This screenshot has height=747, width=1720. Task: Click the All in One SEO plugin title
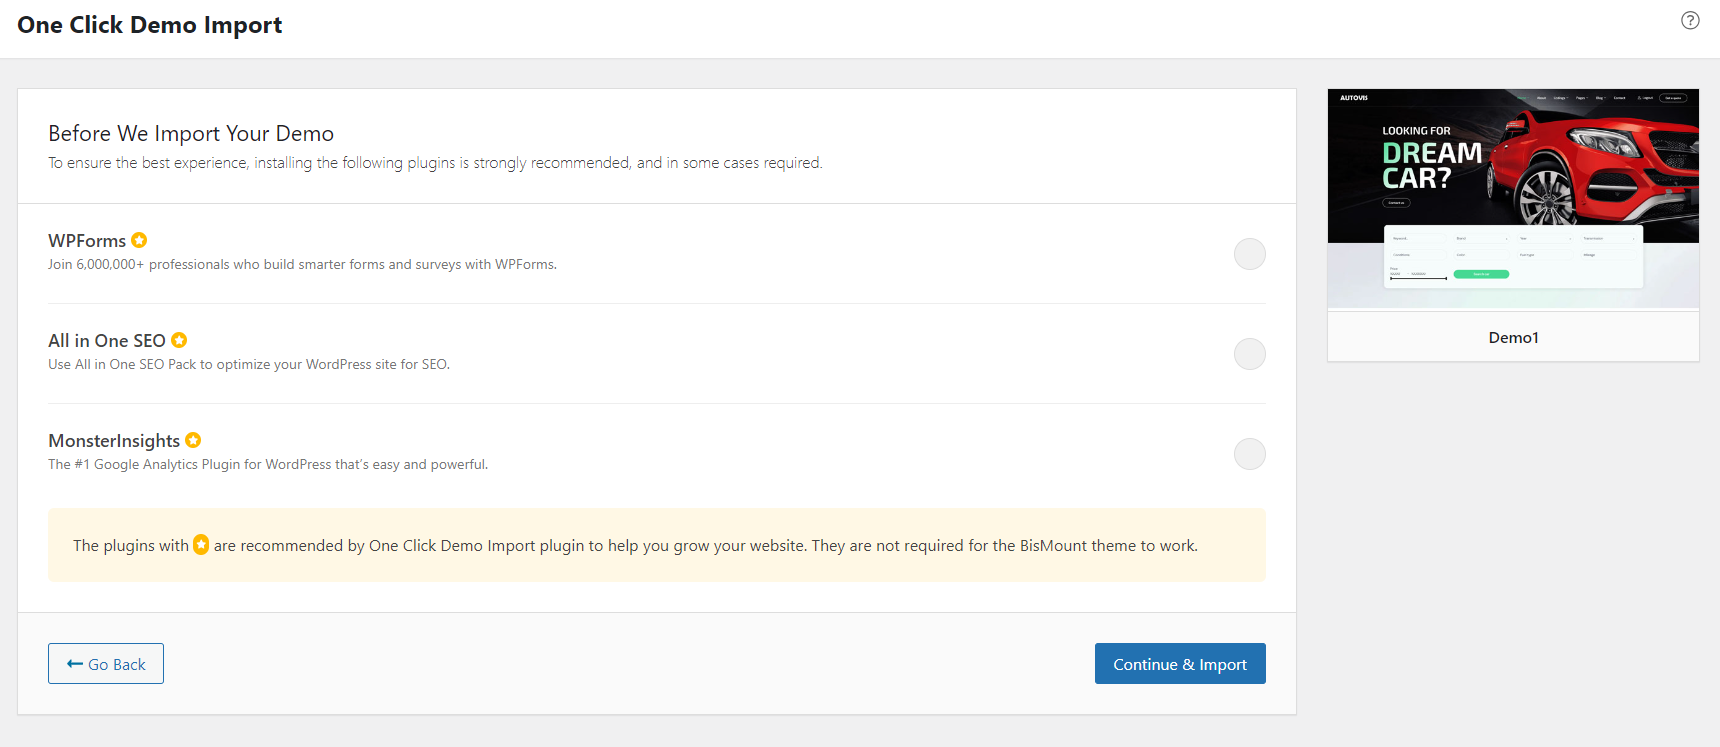pyautogui.click(x=107, y=341)
